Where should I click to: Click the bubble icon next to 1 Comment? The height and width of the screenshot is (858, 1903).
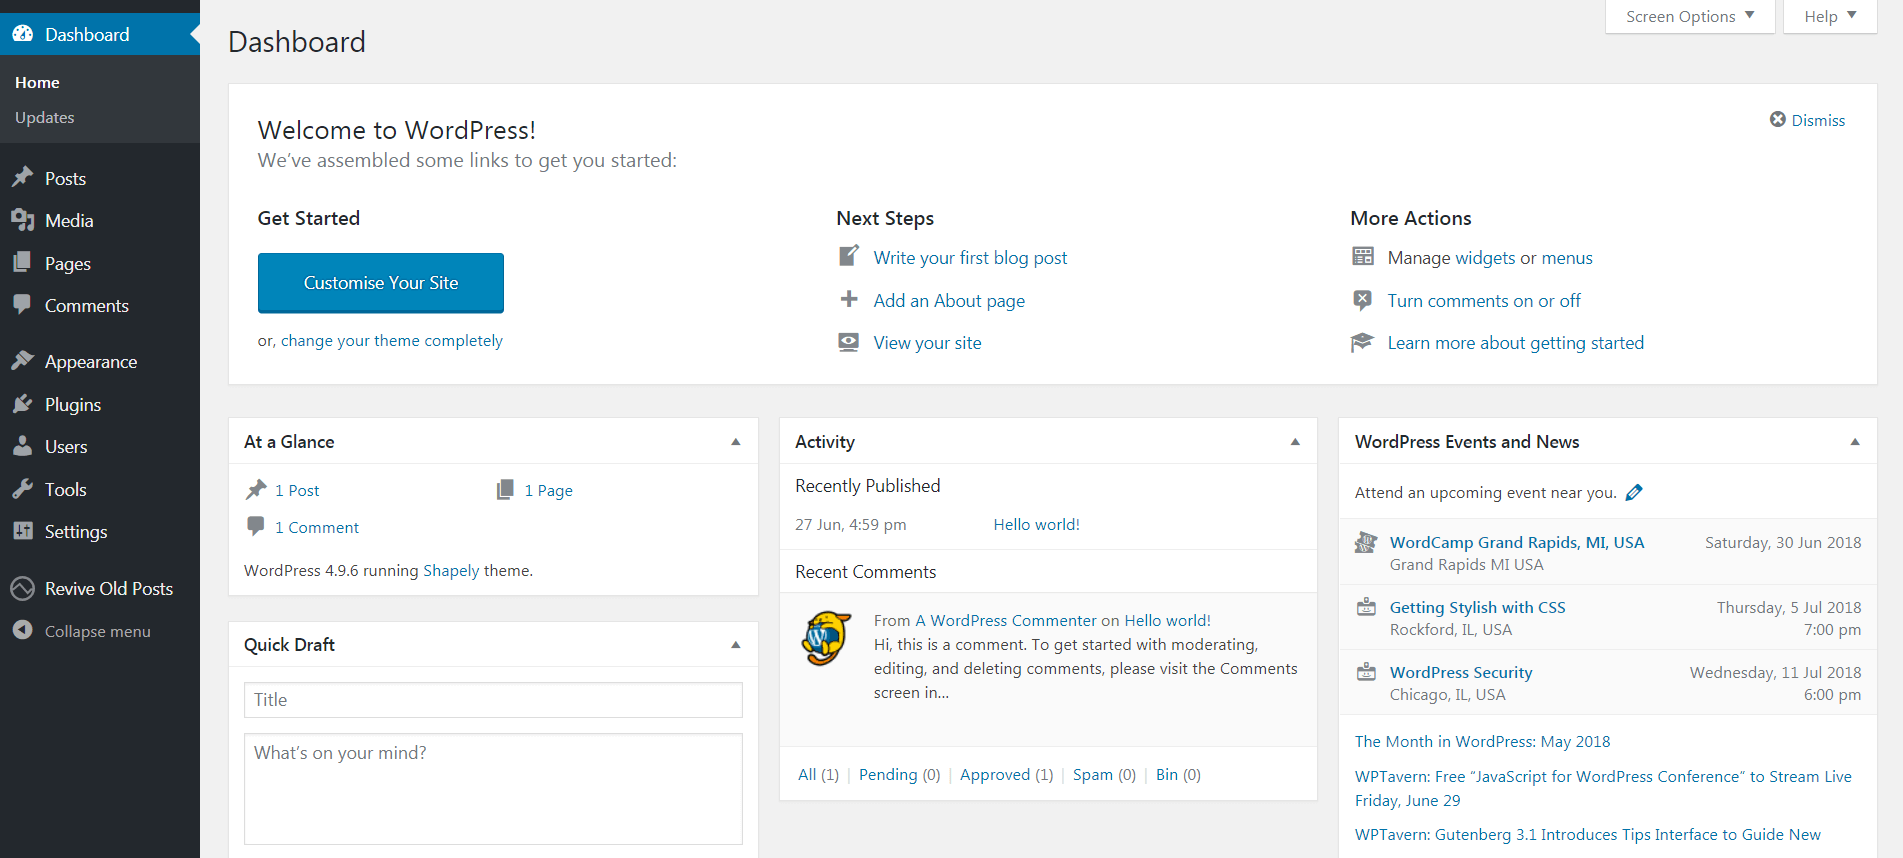point(256,526)
